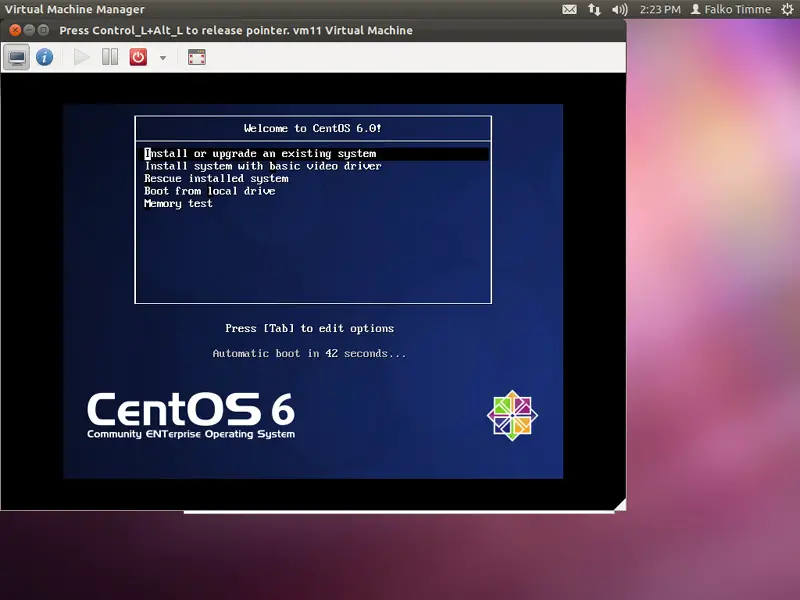Open the sound volume indicator
The width and height of the screenshot is (800, 600).
[620, 9]
